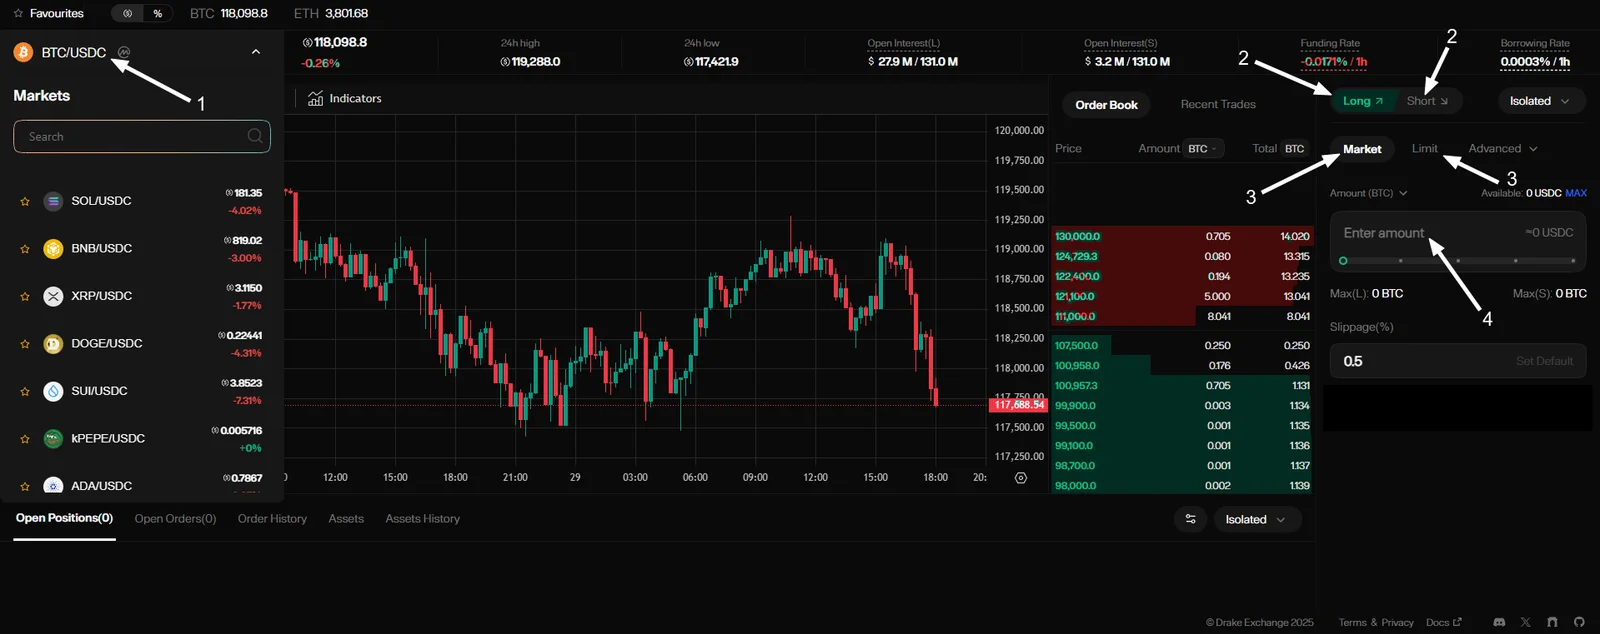Click the positions filter settings icon
This screenshot has height=634, width=1600.
(x=1190, y=519)
